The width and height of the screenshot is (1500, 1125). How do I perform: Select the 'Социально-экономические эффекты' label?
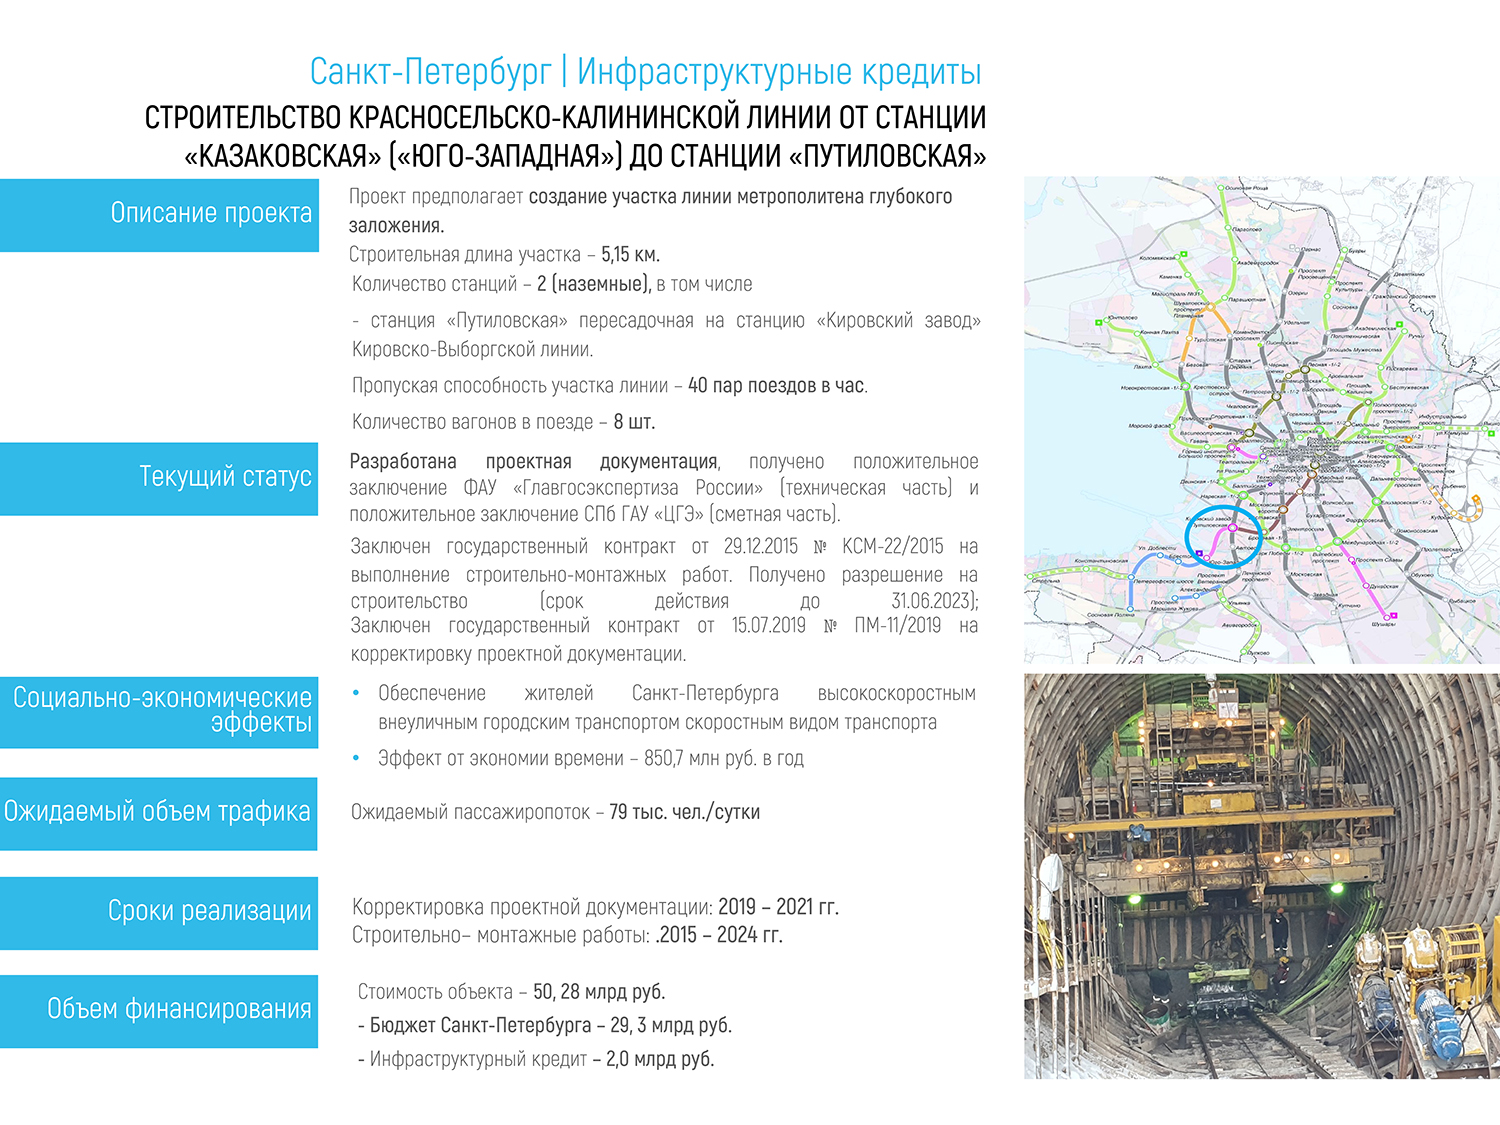(159, 712)
